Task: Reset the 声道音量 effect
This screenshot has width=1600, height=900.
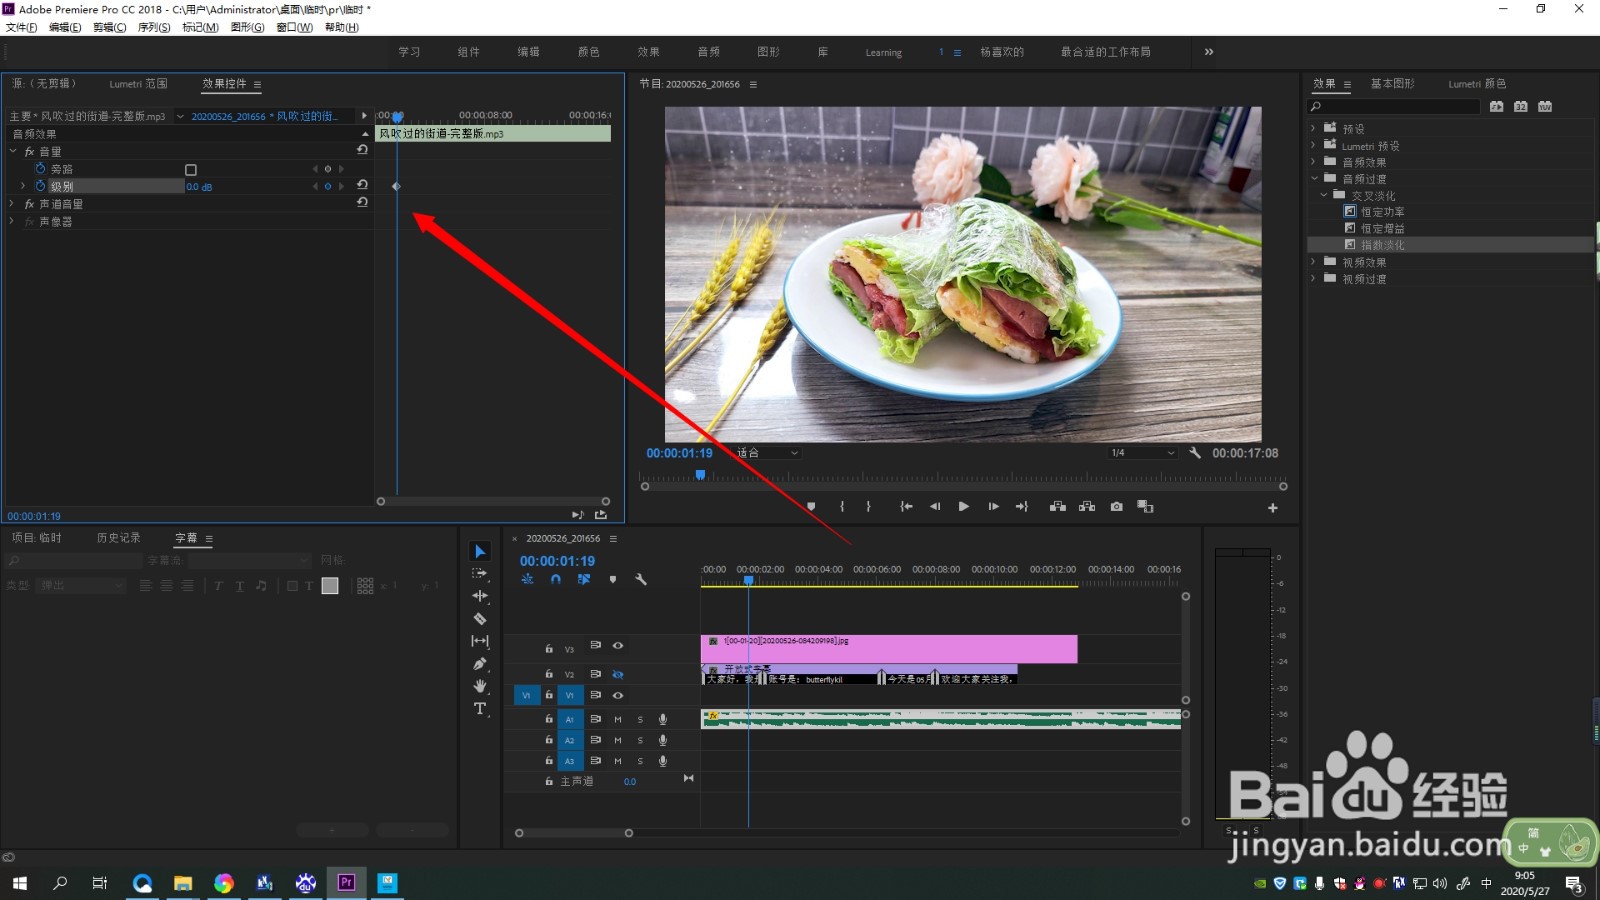Action: [362, 202]
